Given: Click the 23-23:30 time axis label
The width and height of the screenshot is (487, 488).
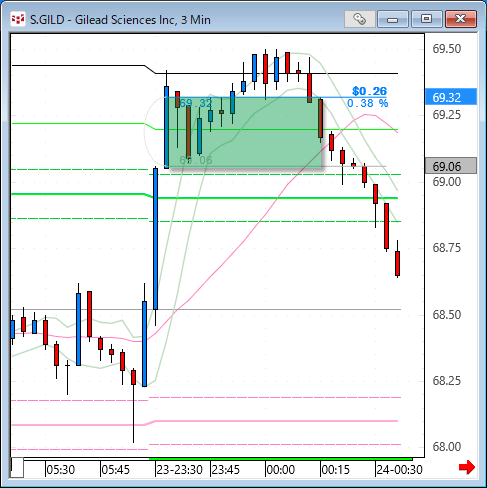Looking at the screenshot, I should coord(179,470).
